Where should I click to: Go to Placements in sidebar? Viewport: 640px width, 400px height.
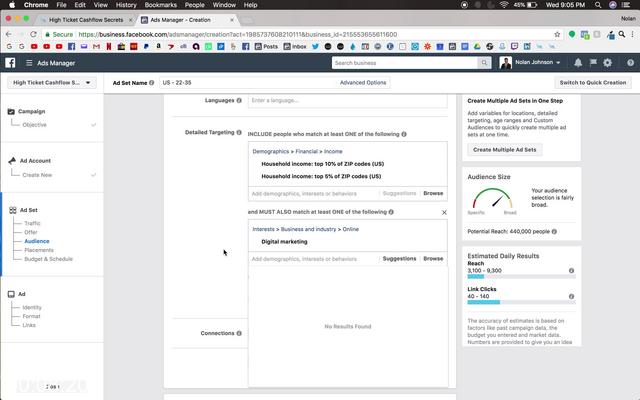tap(39, 250)
